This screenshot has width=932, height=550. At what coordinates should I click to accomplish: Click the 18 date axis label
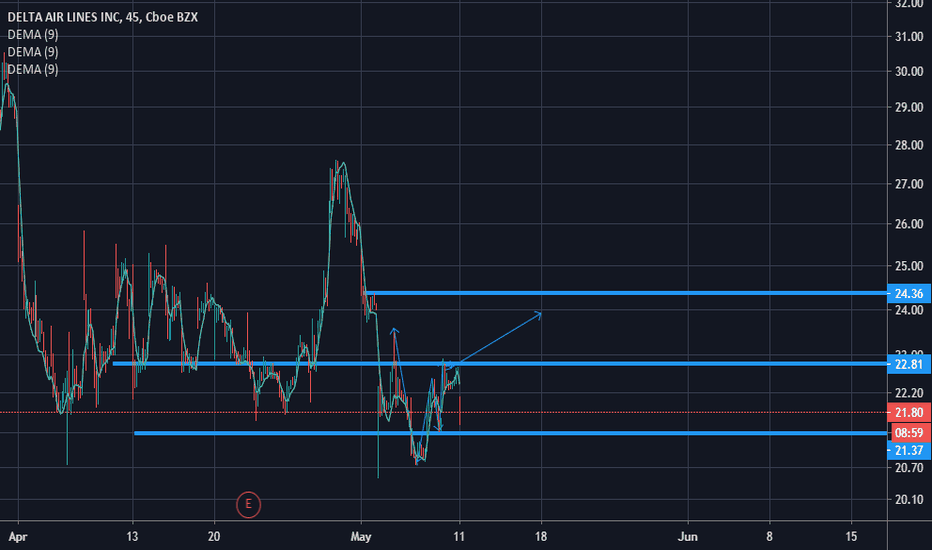[541, 537]
